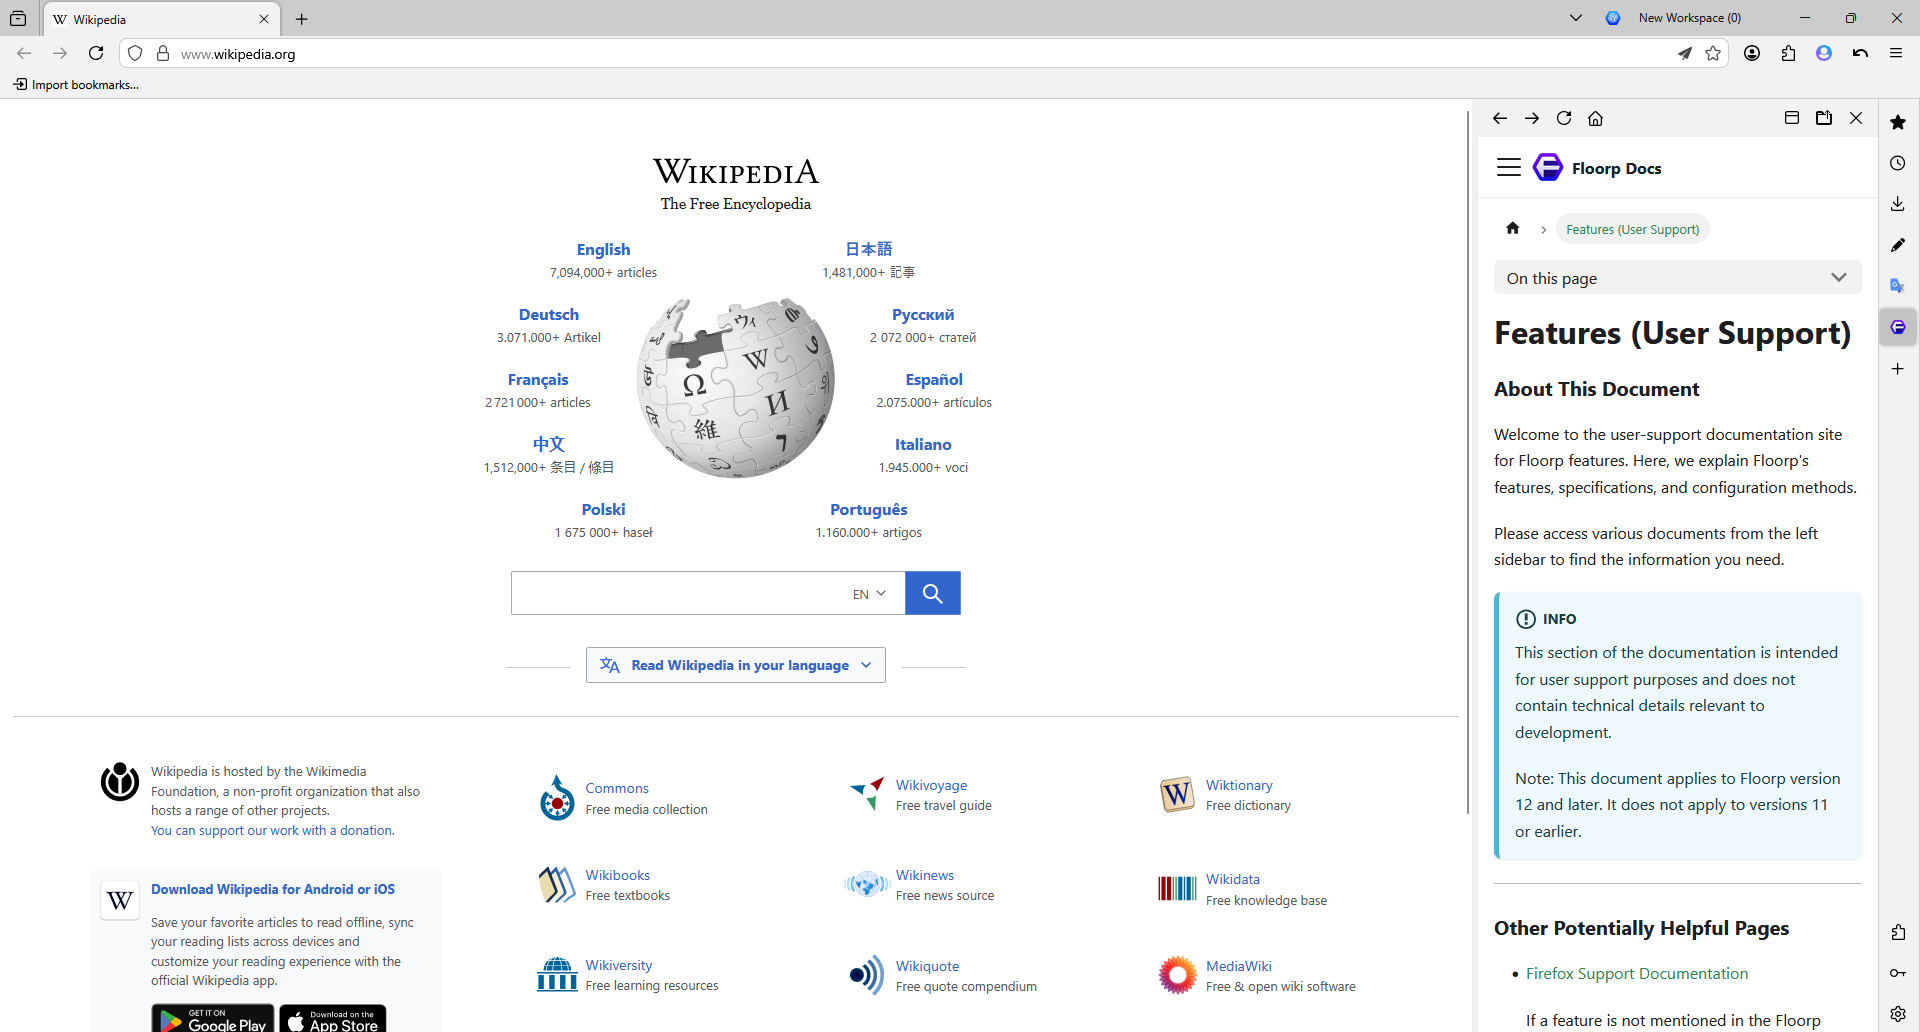
Task: Open the History clock icon in sidebar
Action: coord(1898,163)
